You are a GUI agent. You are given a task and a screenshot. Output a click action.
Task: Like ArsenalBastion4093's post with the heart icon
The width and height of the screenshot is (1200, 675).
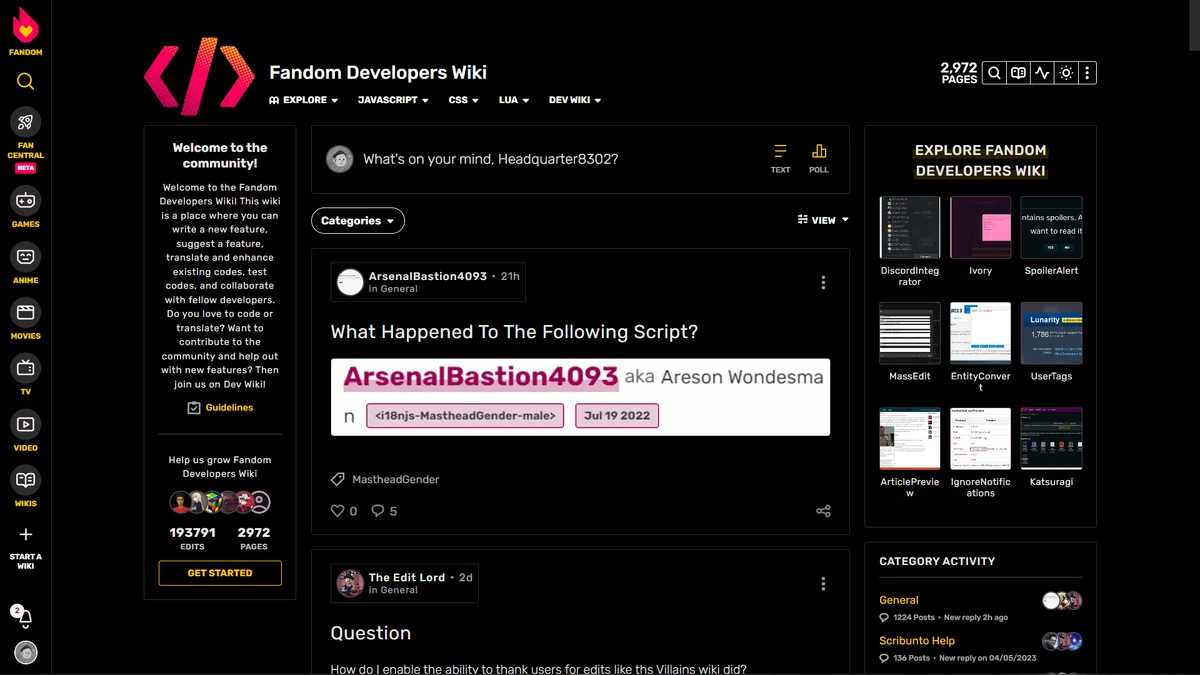[336, 510]
